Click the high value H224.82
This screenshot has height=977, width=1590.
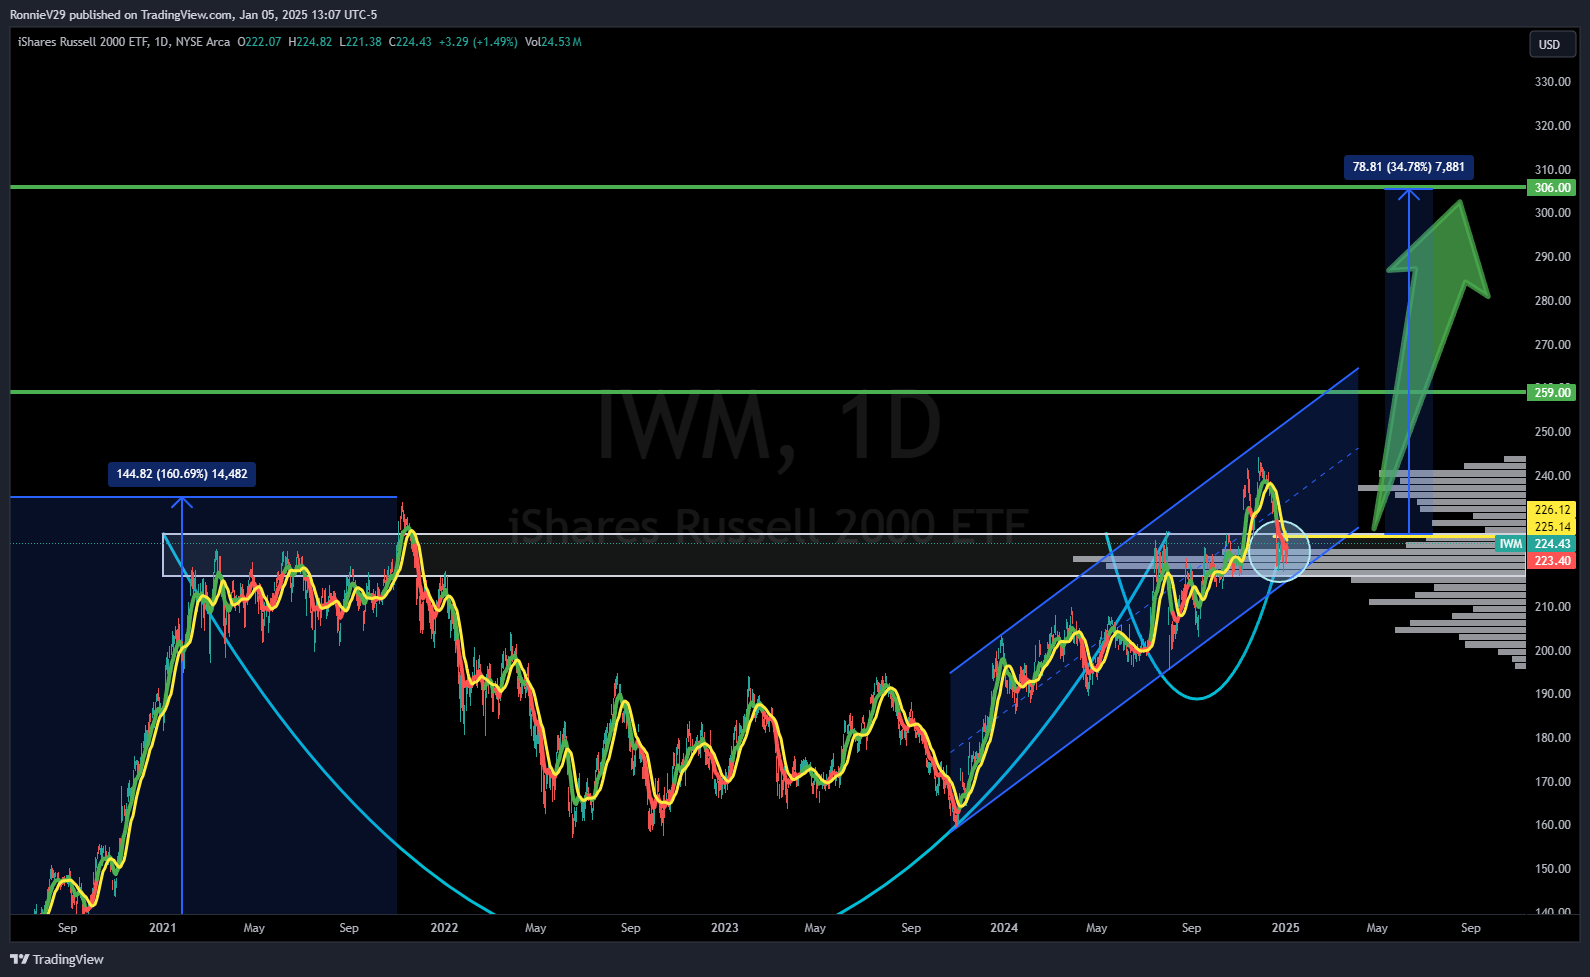point(310,42)
